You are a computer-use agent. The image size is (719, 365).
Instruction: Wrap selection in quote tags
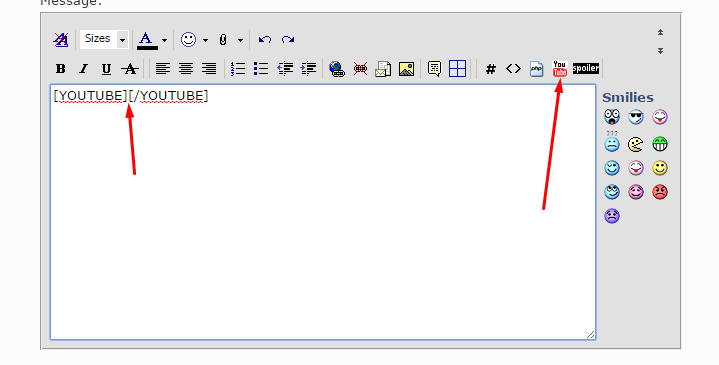pos(434,69)
